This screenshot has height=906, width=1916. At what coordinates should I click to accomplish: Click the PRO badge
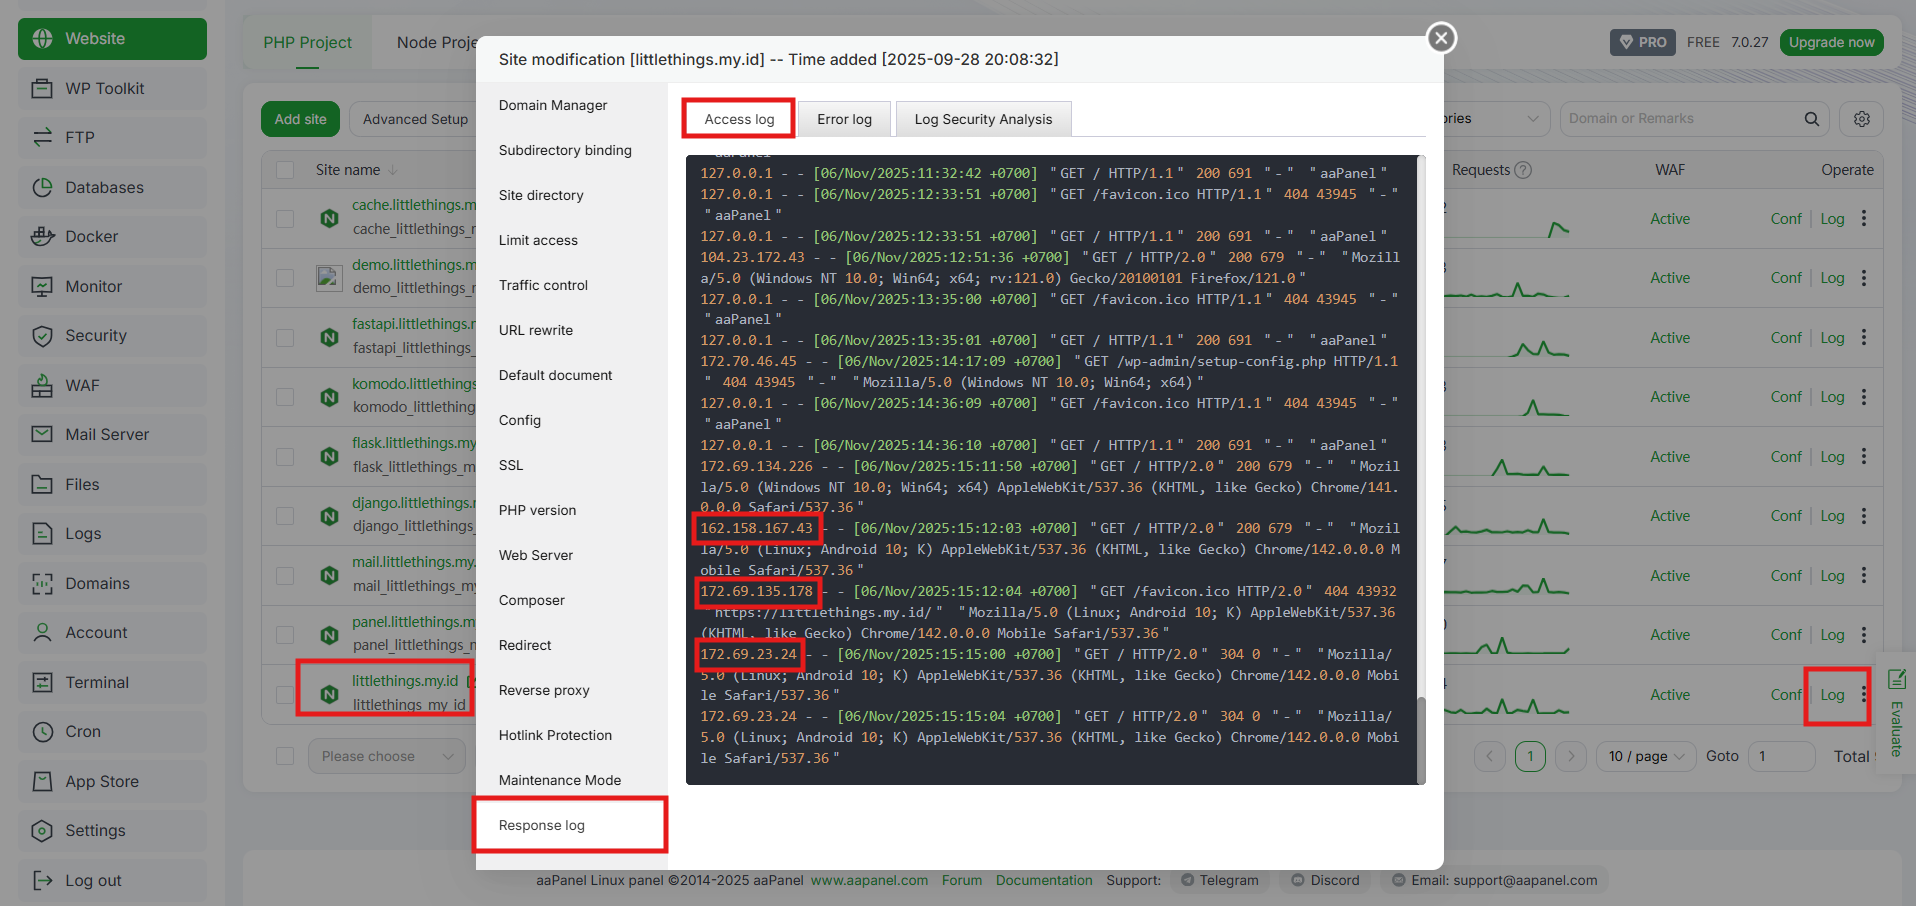click(1642, 42)
